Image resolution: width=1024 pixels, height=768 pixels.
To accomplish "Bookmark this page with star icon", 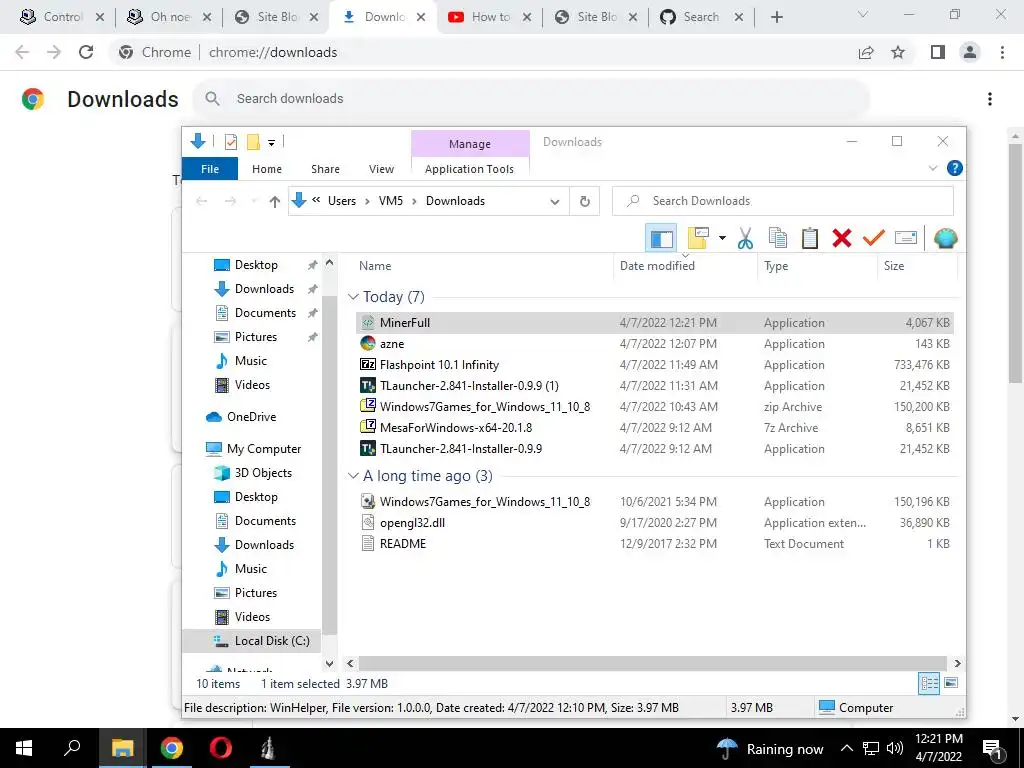I will click(x=898, y=52).
